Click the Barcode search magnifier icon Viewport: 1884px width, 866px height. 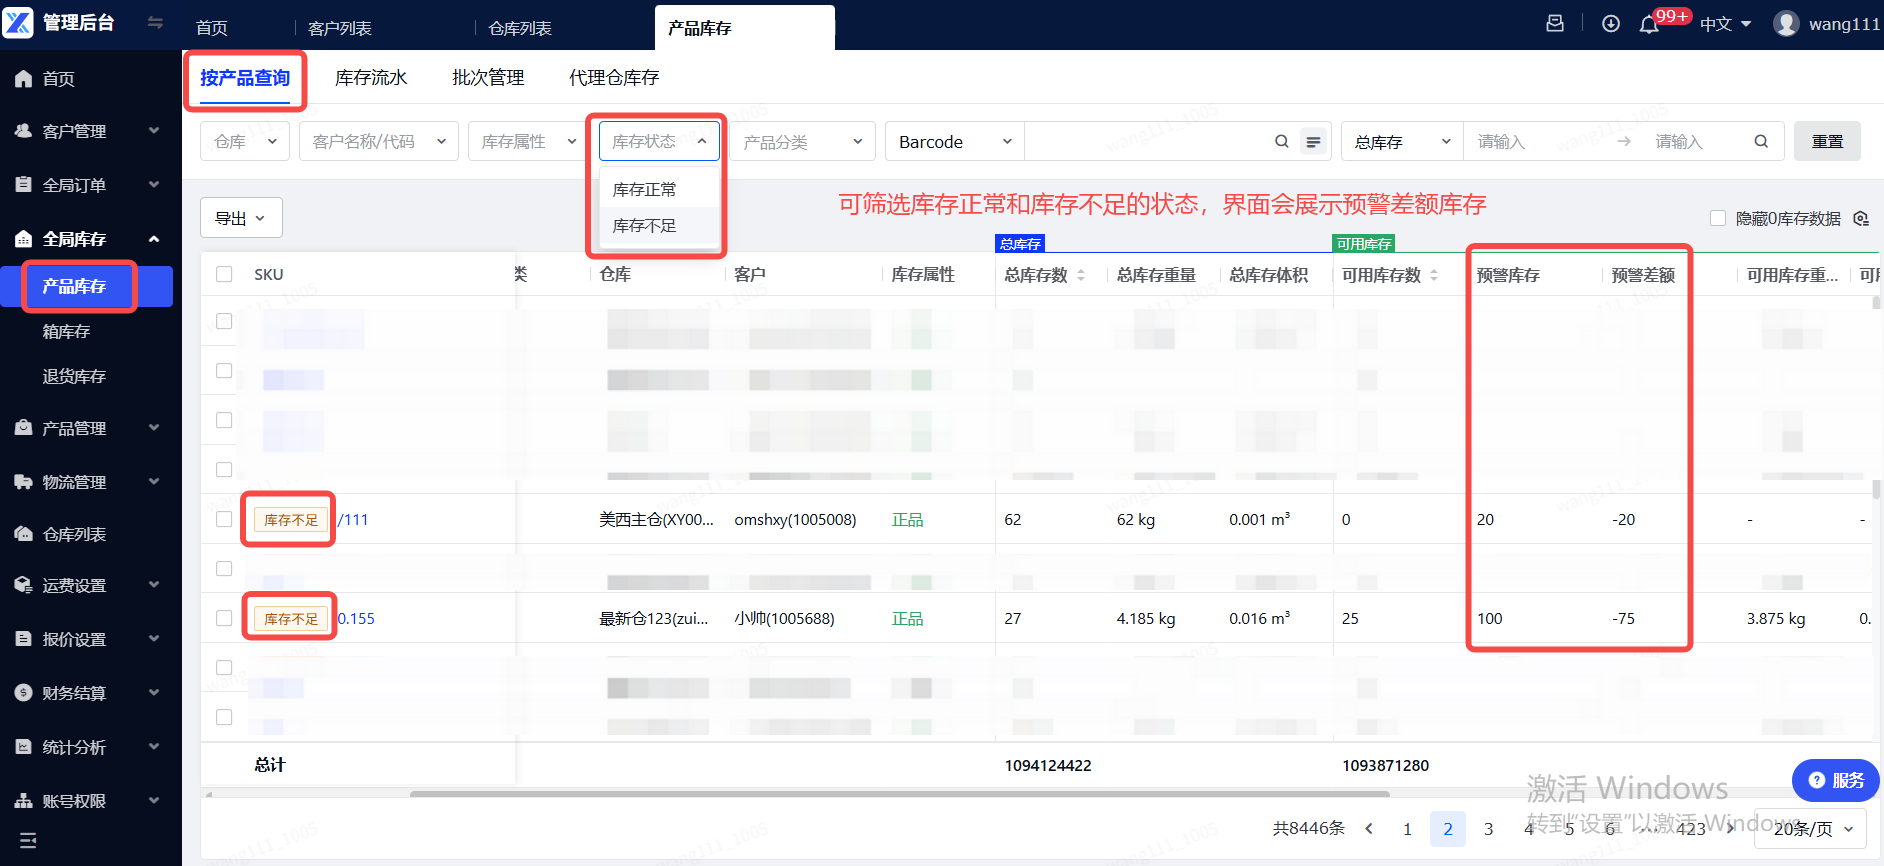pos(1281,141)
